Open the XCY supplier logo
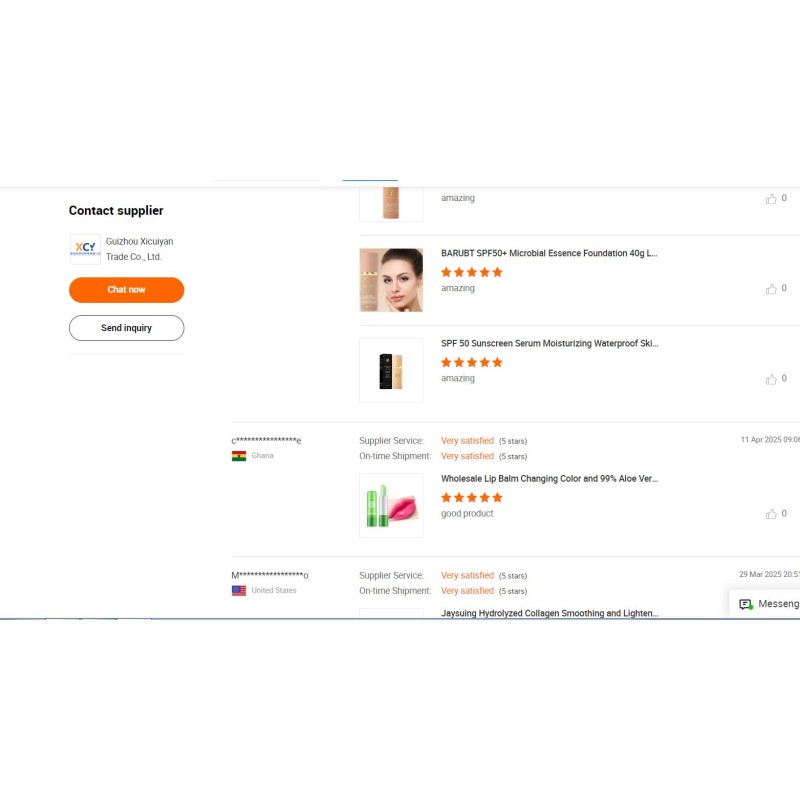 coord(85,249)
